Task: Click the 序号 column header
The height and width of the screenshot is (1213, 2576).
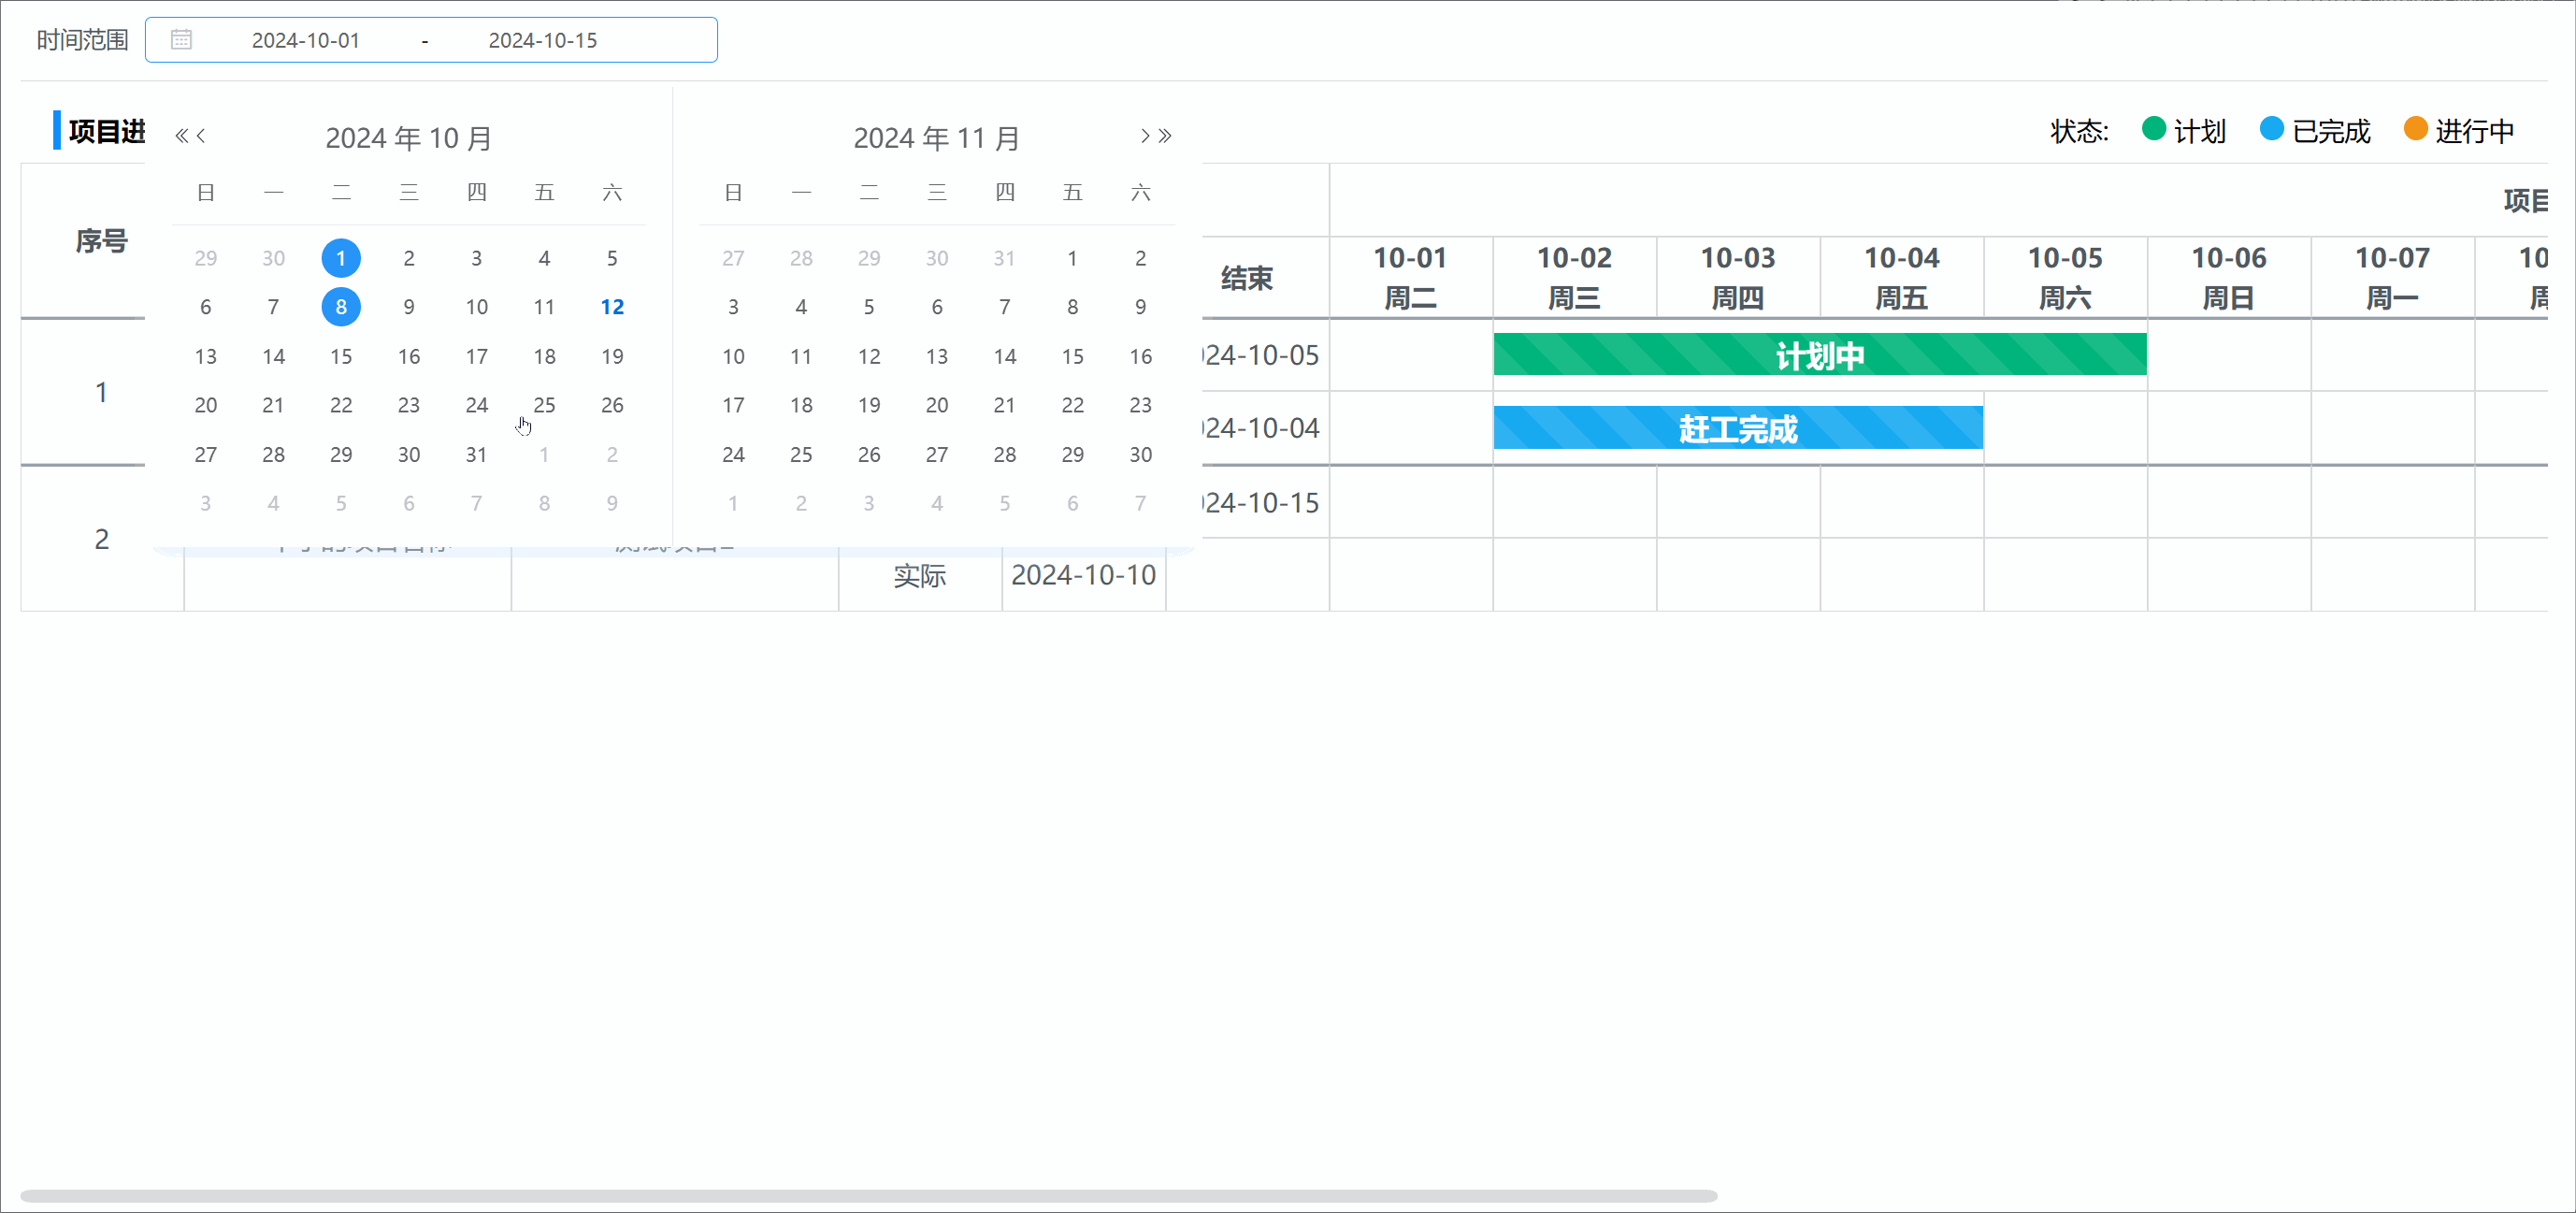Action: (101, 241)
